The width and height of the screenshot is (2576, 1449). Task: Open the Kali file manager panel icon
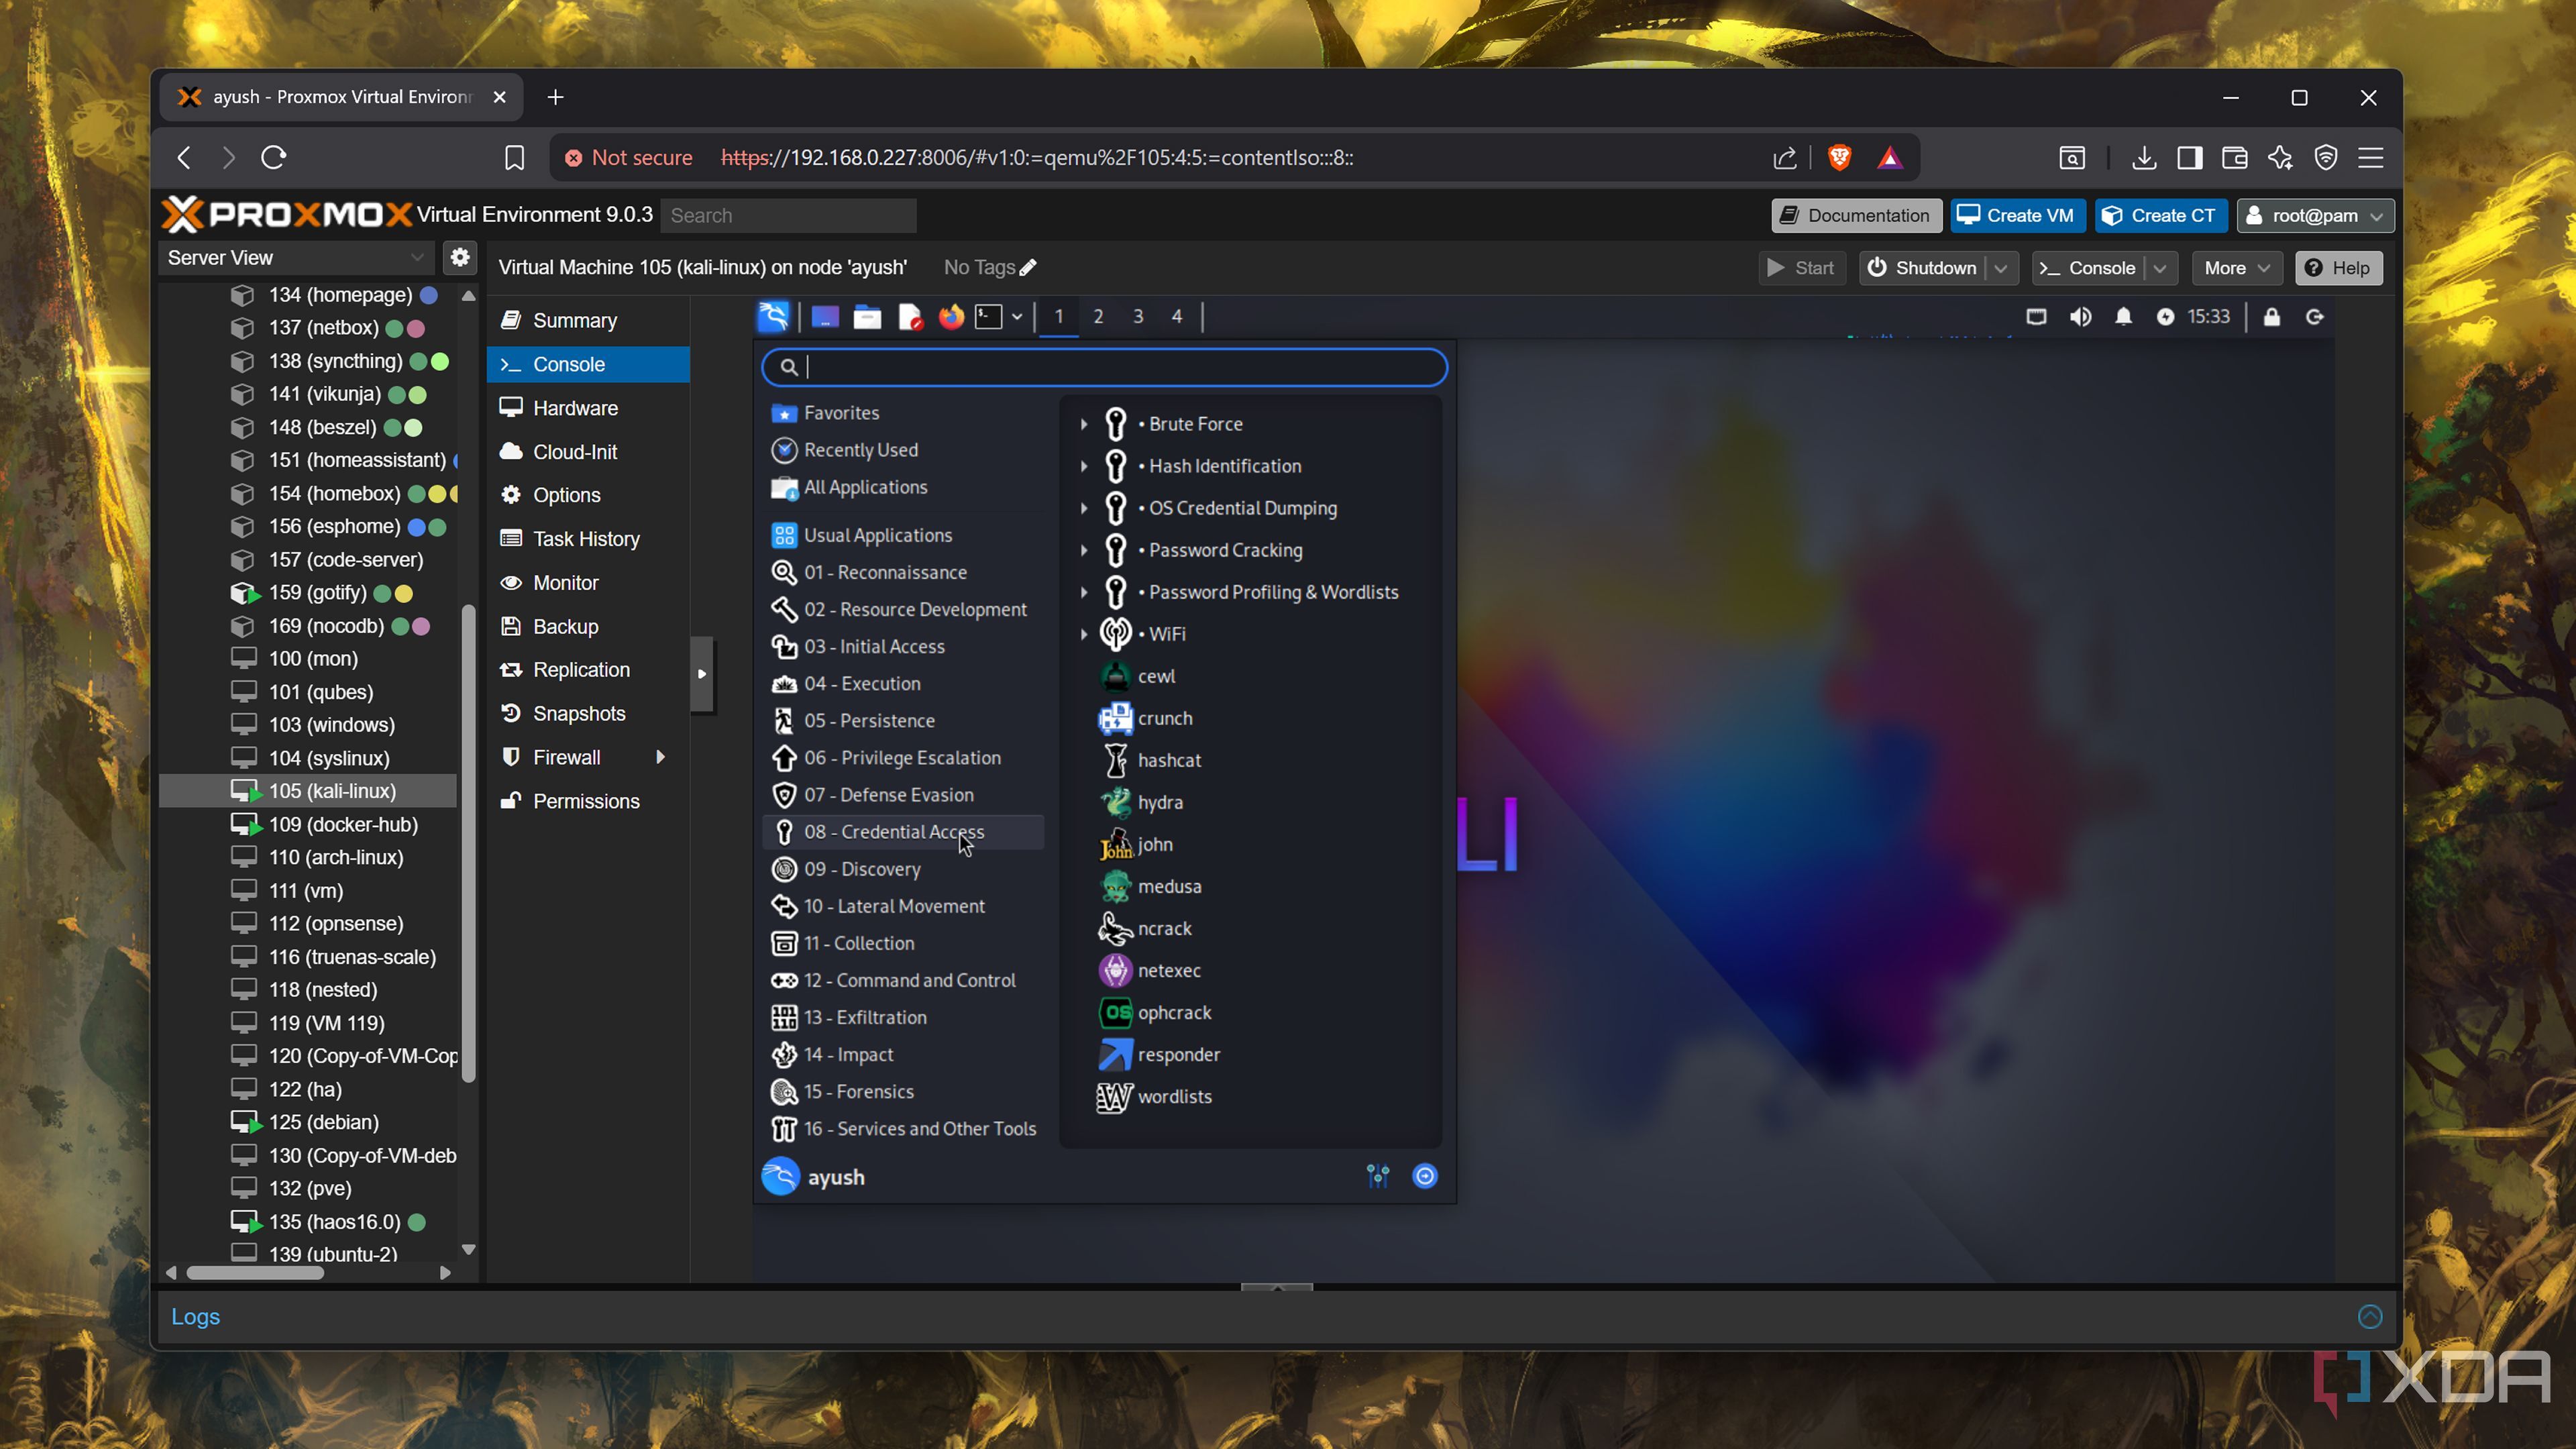(867, 317)
